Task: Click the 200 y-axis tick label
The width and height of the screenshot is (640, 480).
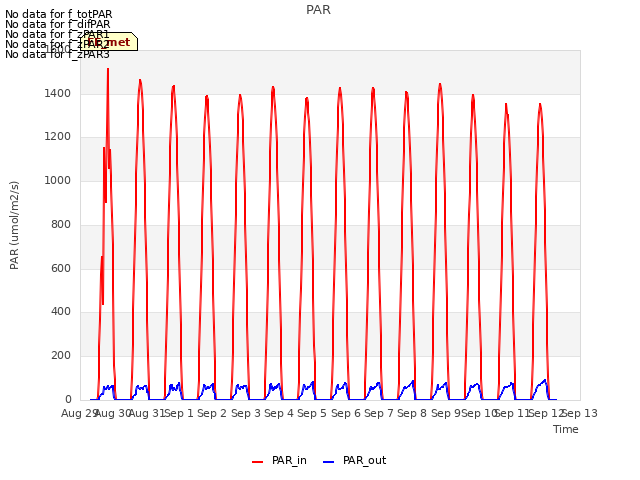Action: 61,356
